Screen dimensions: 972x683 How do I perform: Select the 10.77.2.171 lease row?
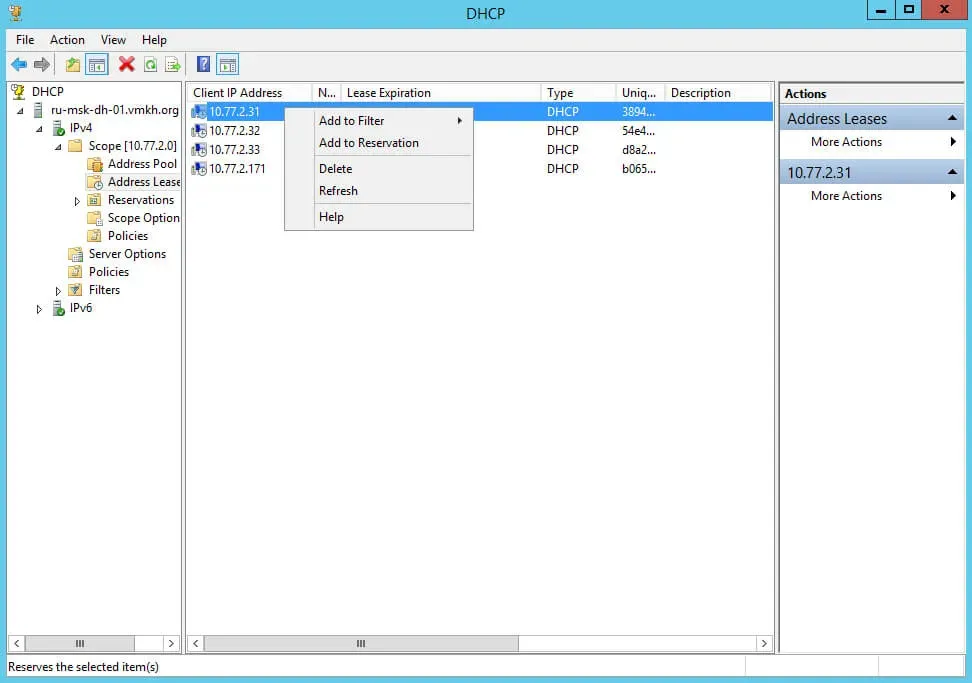(480, 169)
